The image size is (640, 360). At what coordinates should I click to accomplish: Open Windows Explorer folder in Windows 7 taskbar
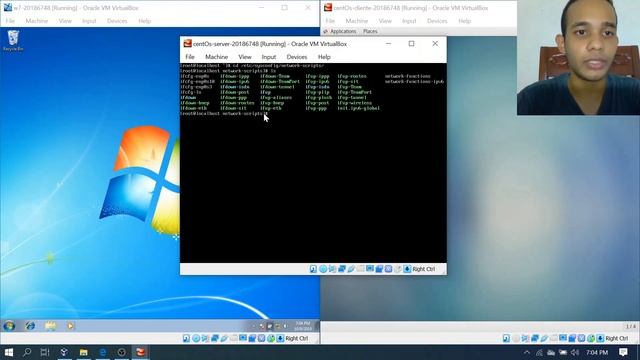(x=51, y=326)
